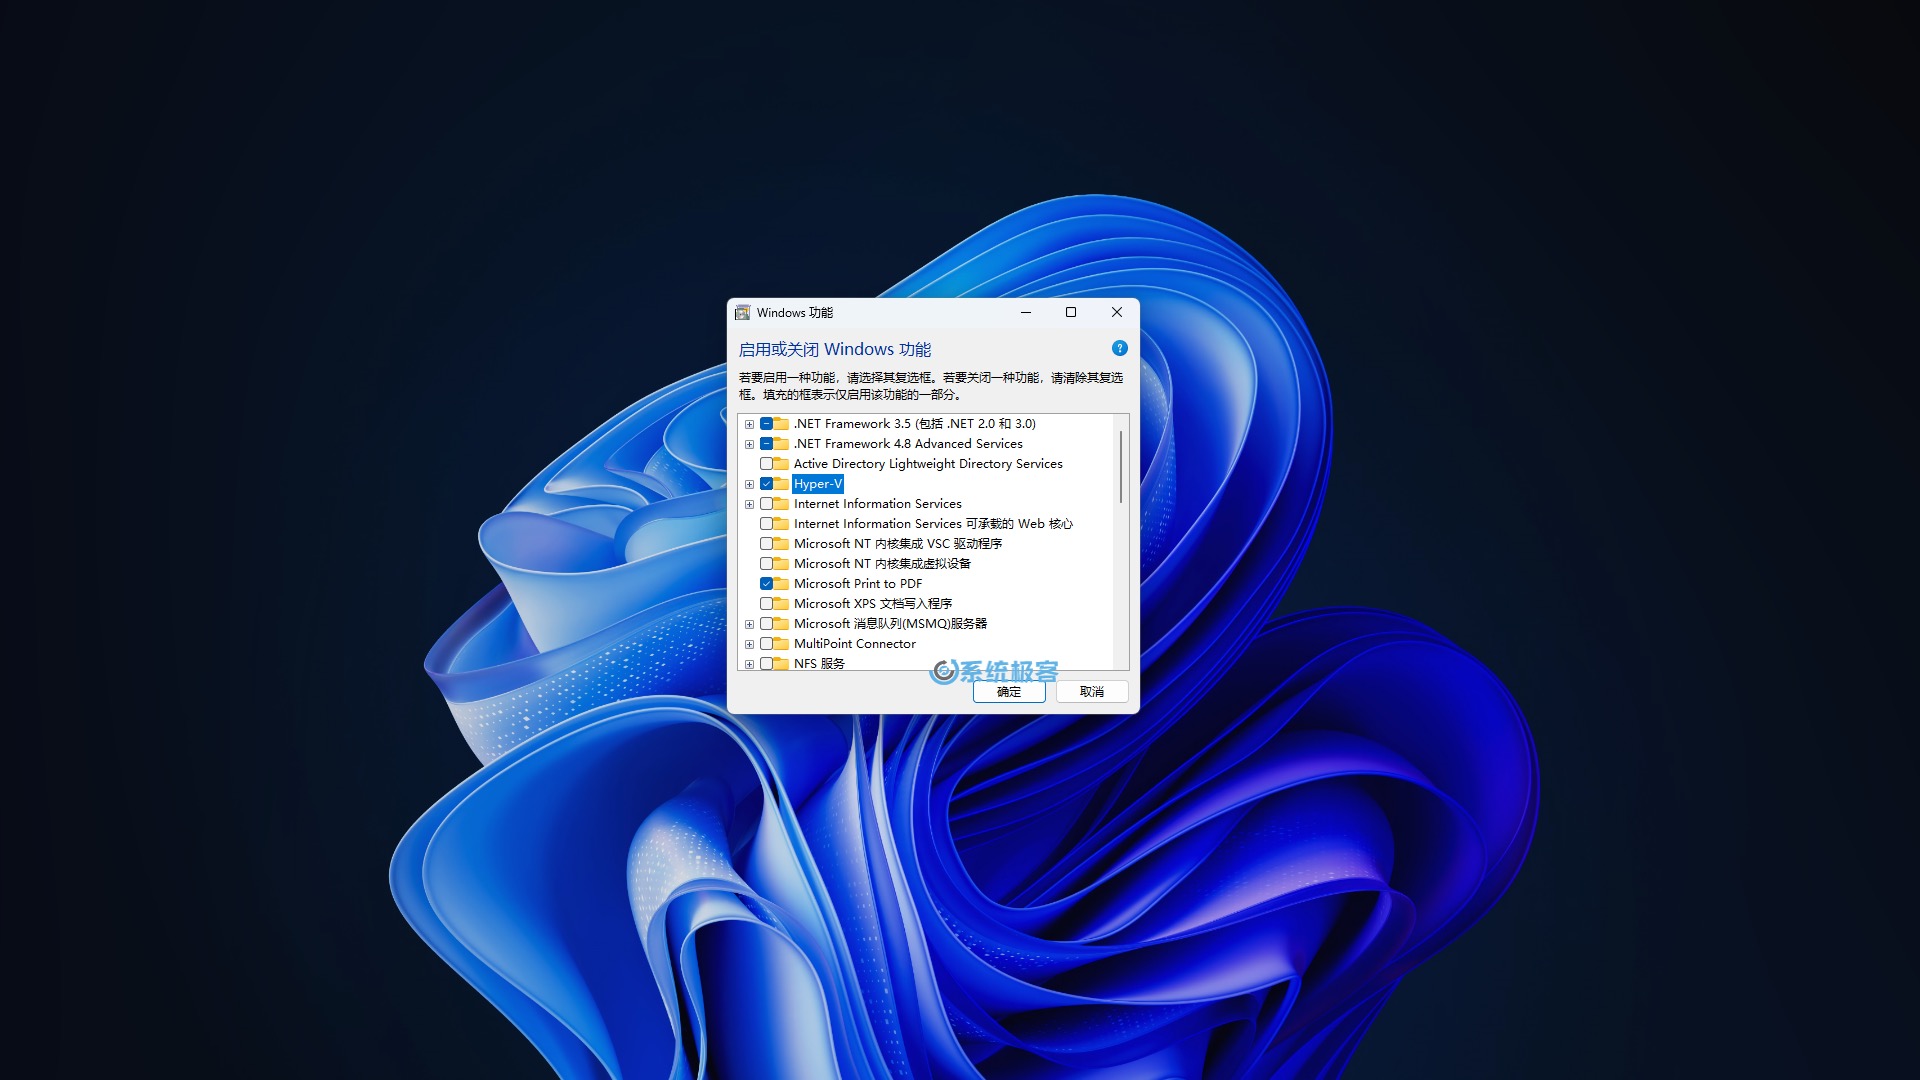Click folder icon beside MultiPoint Connector
The height and width of the screenshot is (1080, 1920).
tap(781, 644)
